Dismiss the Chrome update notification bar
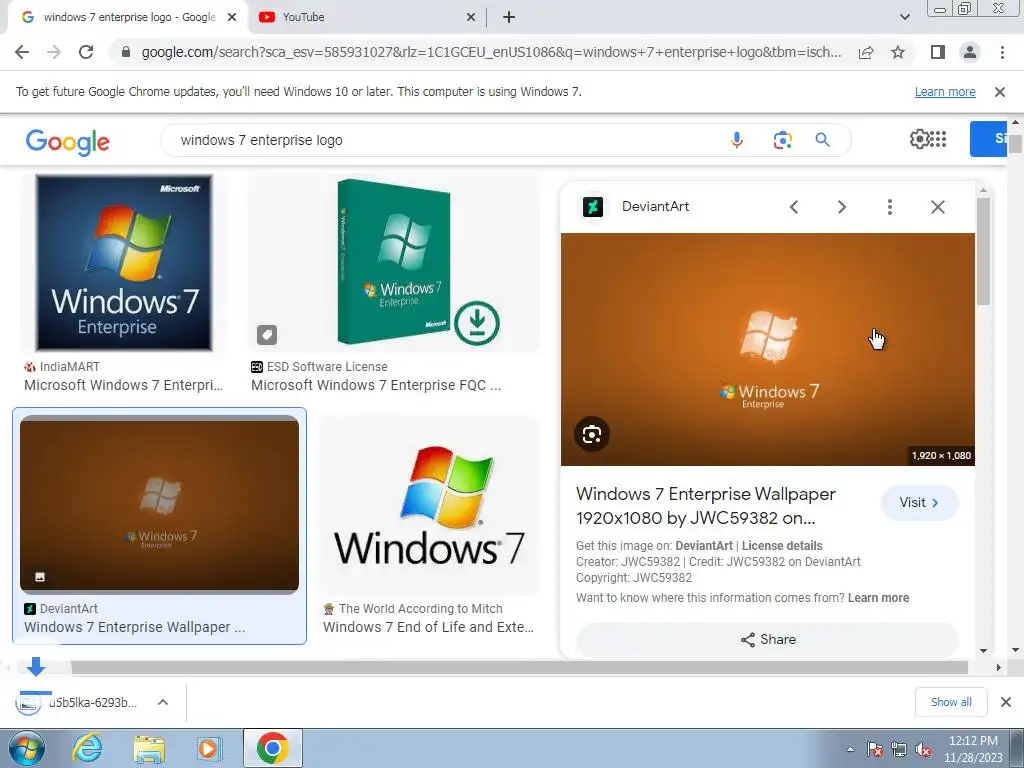 click(x=999, y=92)
